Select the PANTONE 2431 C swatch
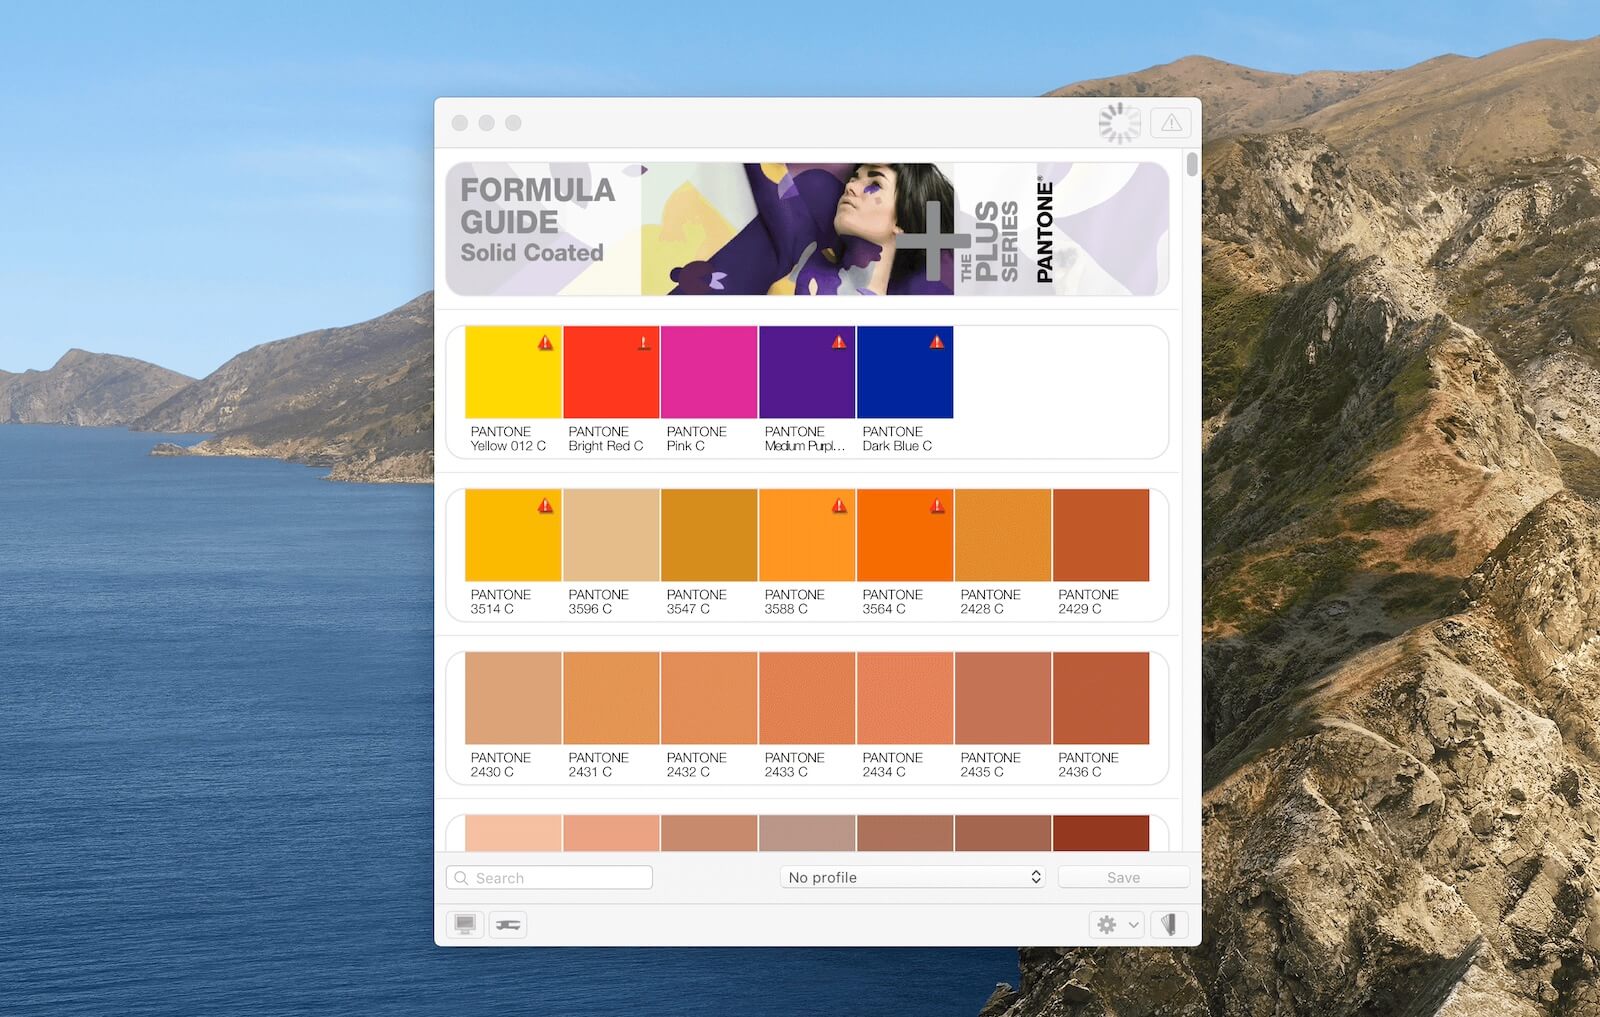Screen dimensions: 1600x1017 point(611,698)
